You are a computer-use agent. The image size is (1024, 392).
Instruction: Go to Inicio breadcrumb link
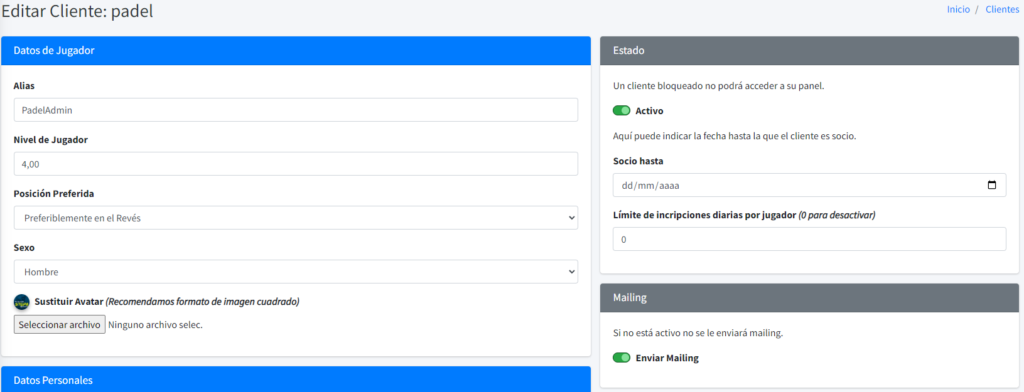coord(958,10)
